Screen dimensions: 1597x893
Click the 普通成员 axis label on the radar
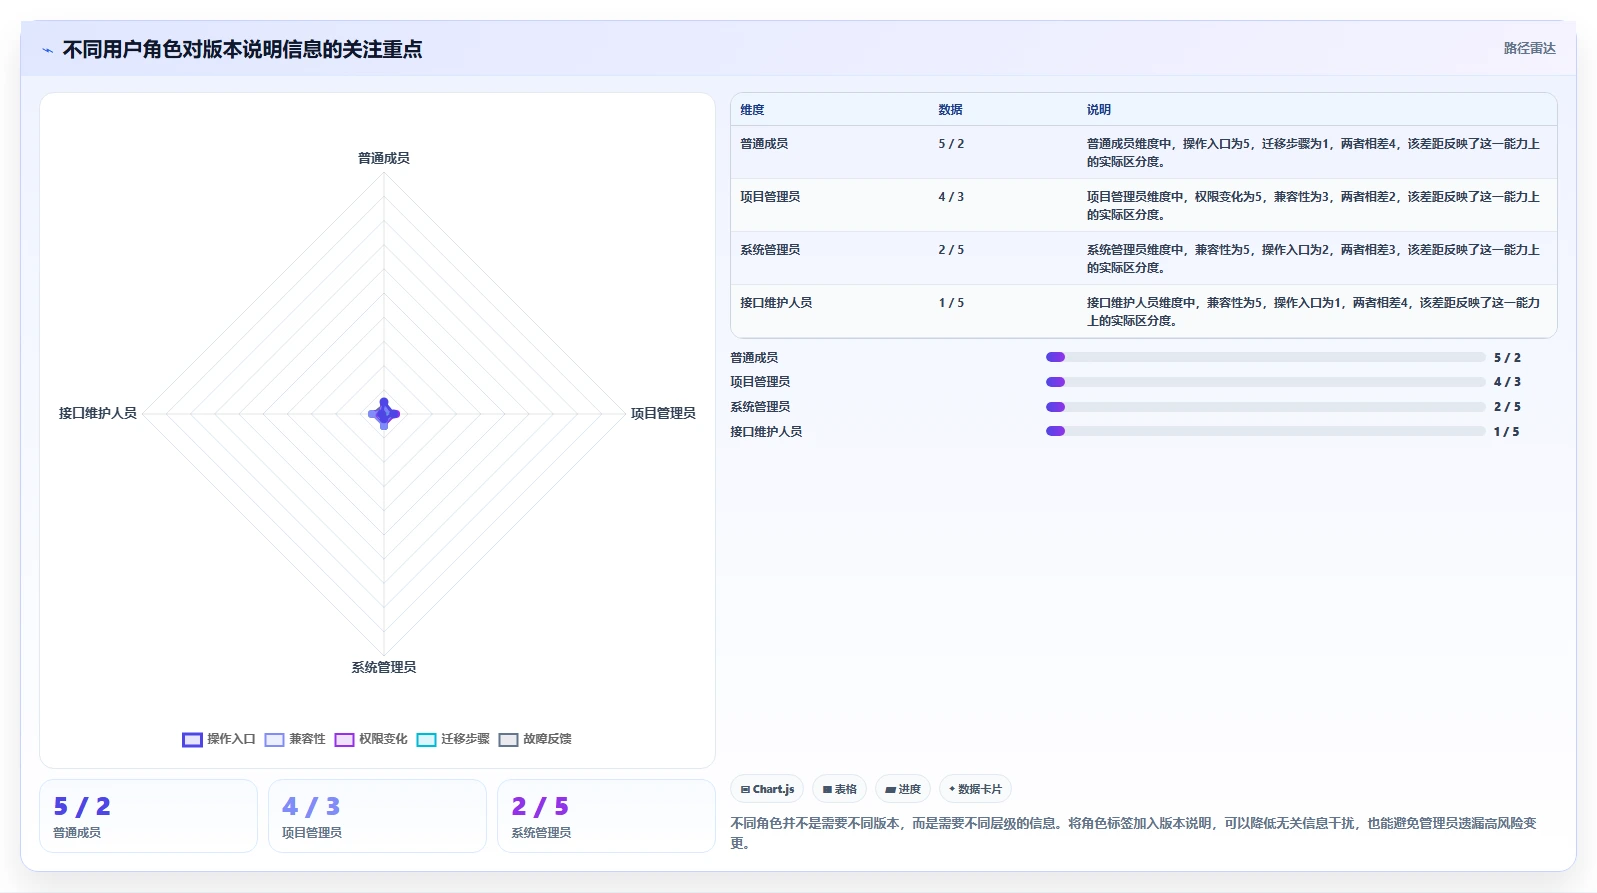[384, 158]
